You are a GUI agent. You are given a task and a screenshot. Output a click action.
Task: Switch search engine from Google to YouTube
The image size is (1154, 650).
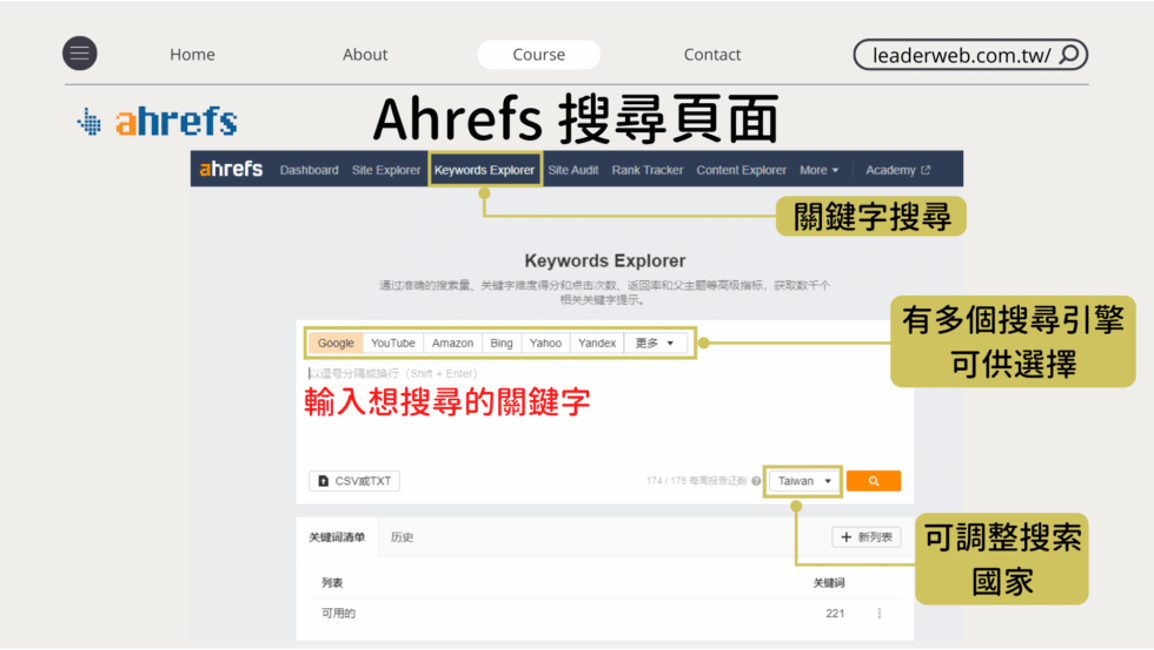click(392, 343)
